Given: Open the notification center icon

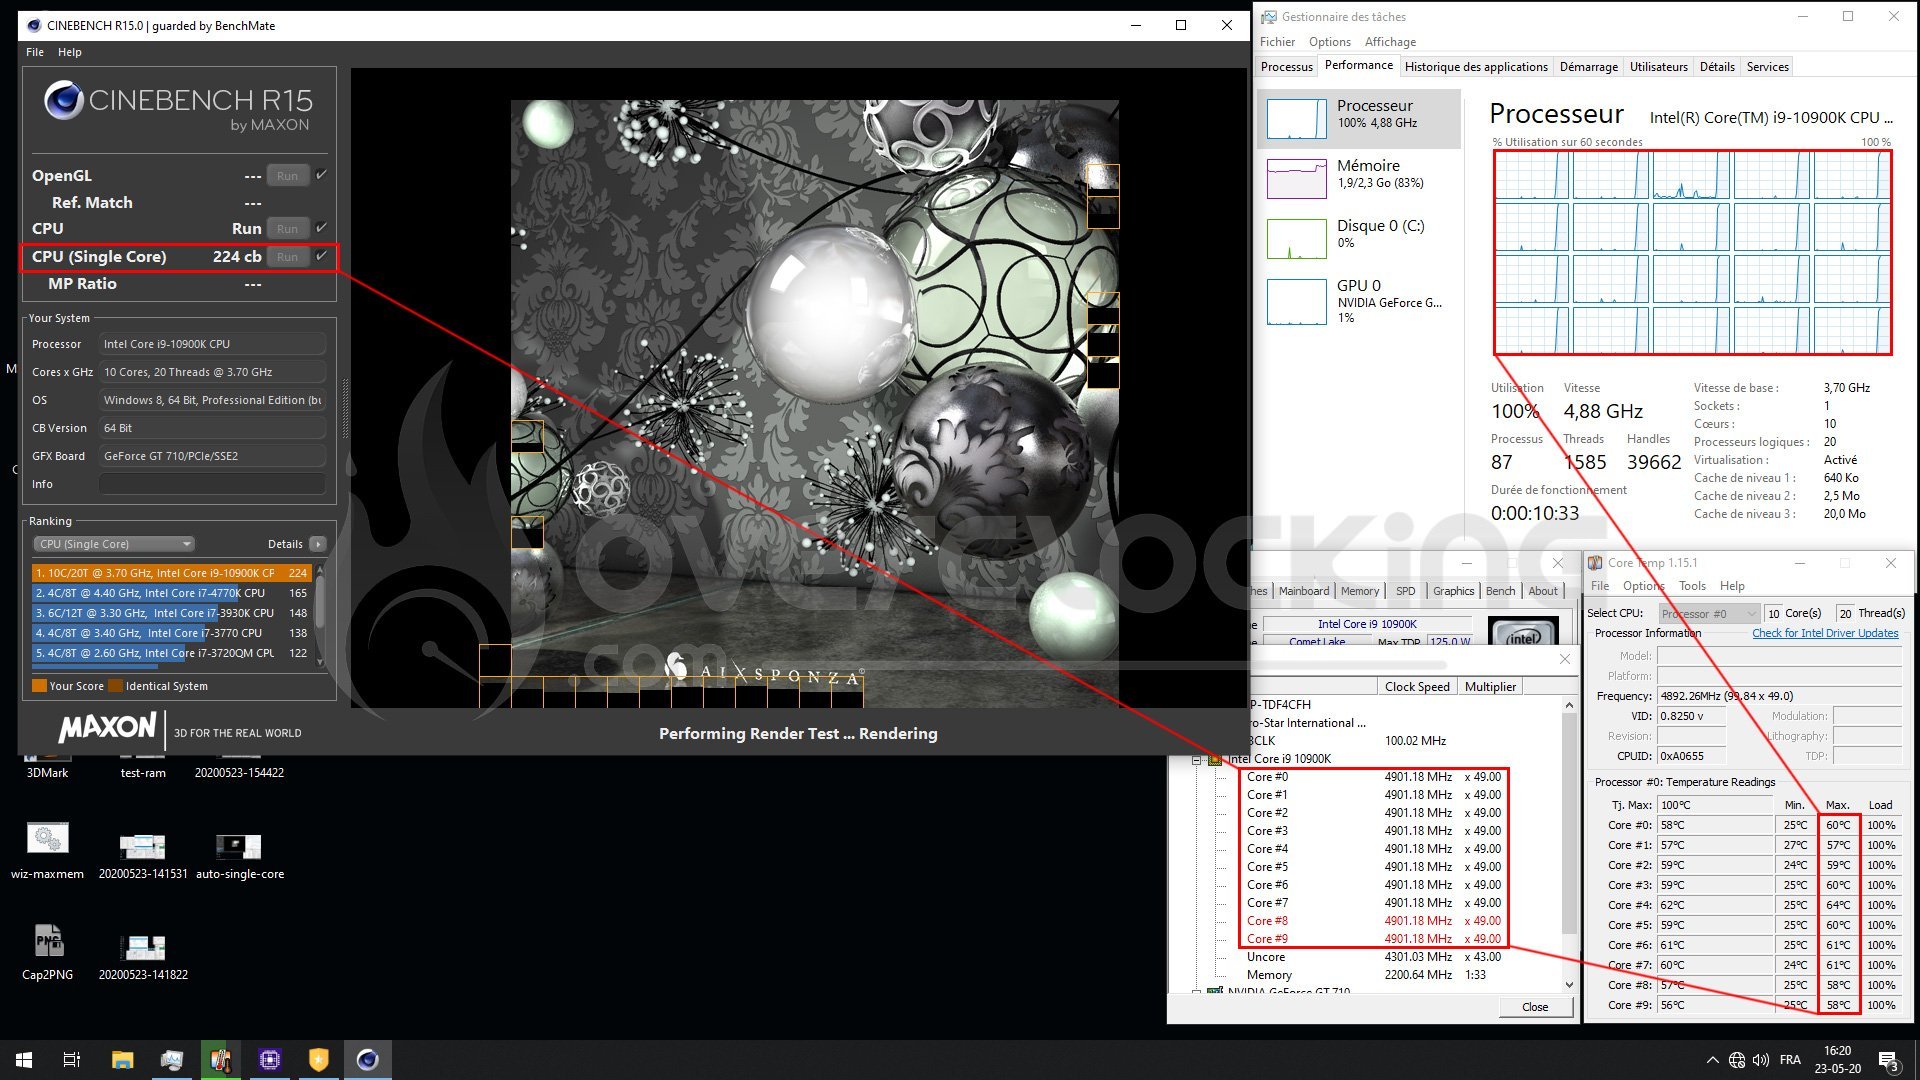Looking at the screenshot, I should click(x=1888, y=1060).
